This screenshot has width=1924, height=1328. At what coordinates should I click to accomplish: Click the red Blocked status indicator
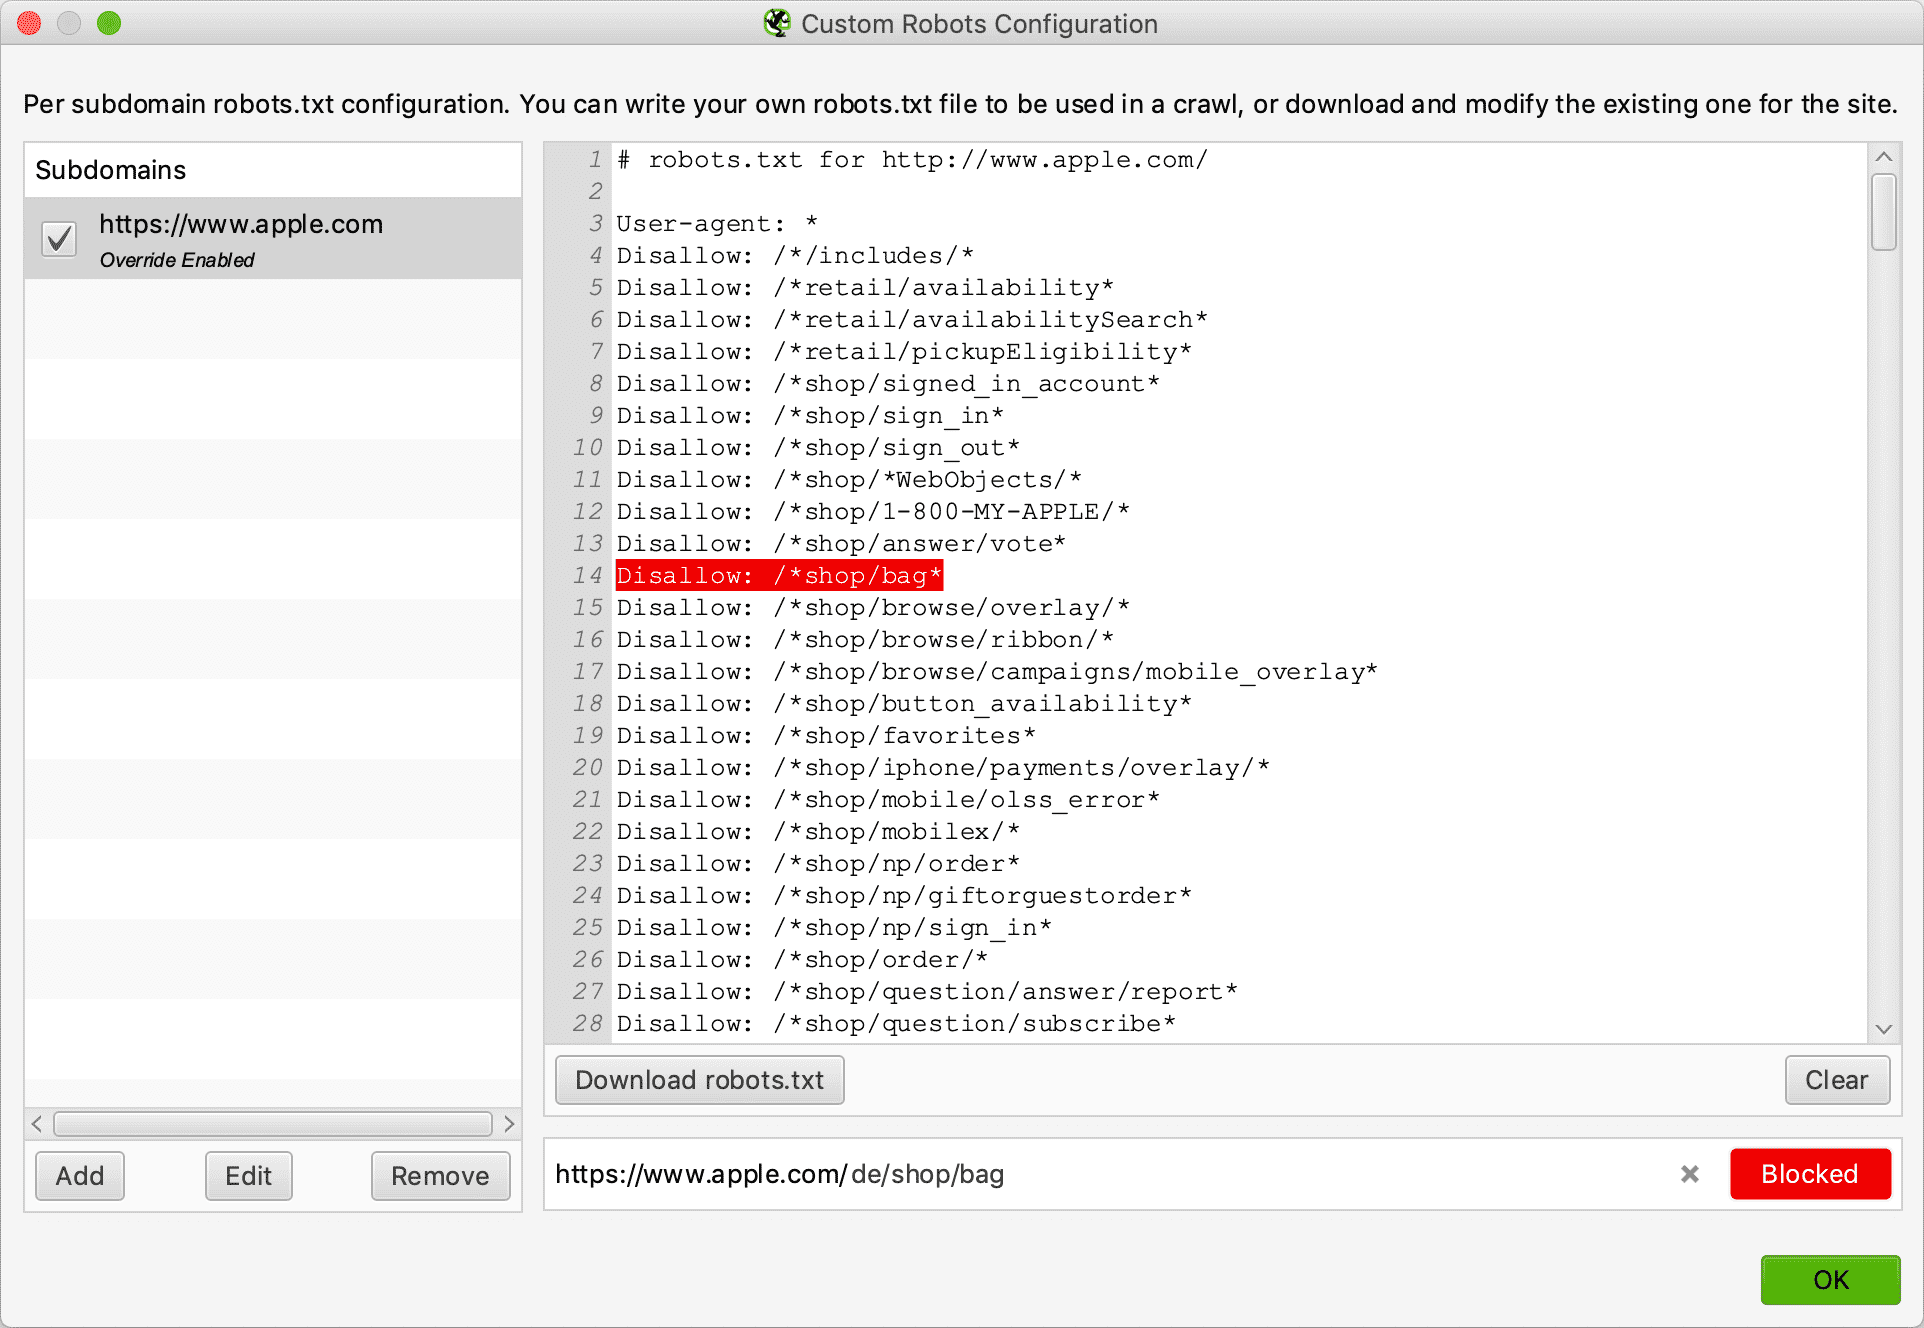pos(1810,1174)
